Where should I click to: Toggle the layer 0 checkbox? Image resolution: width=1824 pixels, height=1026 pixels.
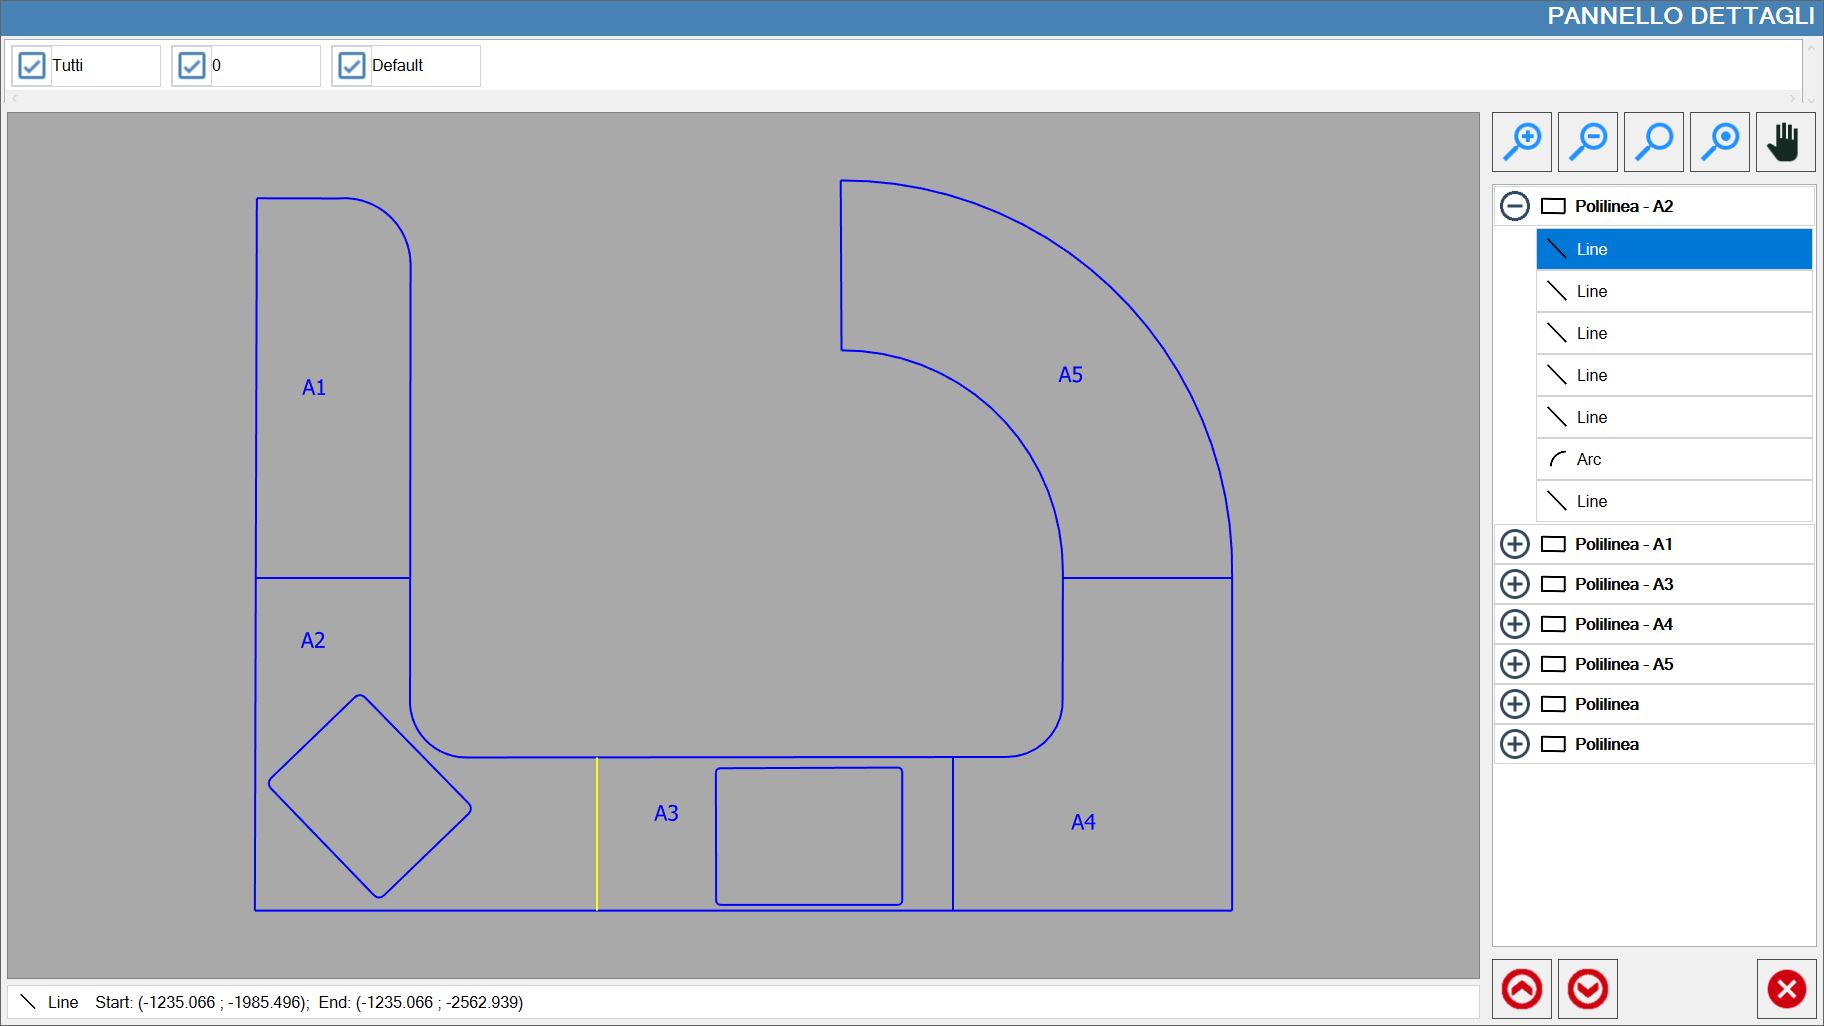(191, 66)
